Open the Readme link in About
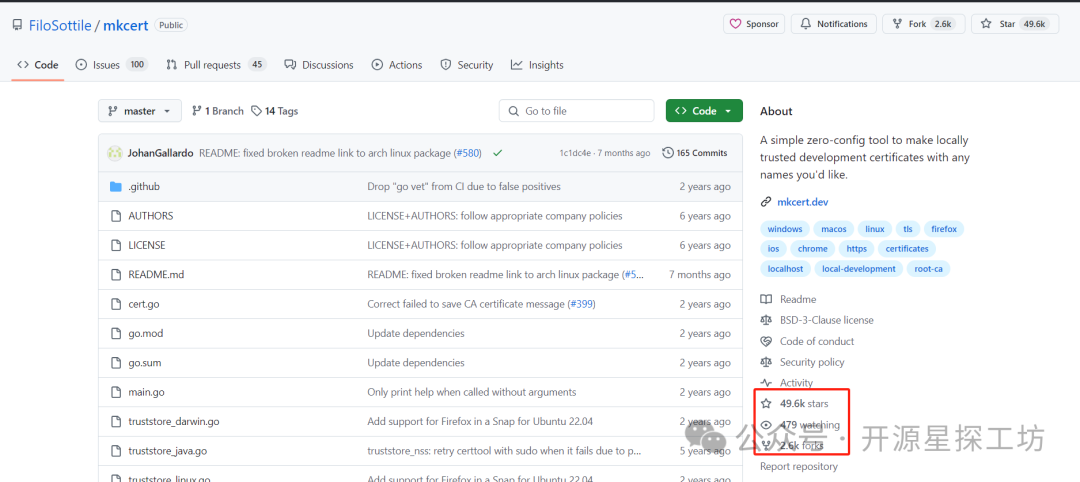 coord(798,300)
